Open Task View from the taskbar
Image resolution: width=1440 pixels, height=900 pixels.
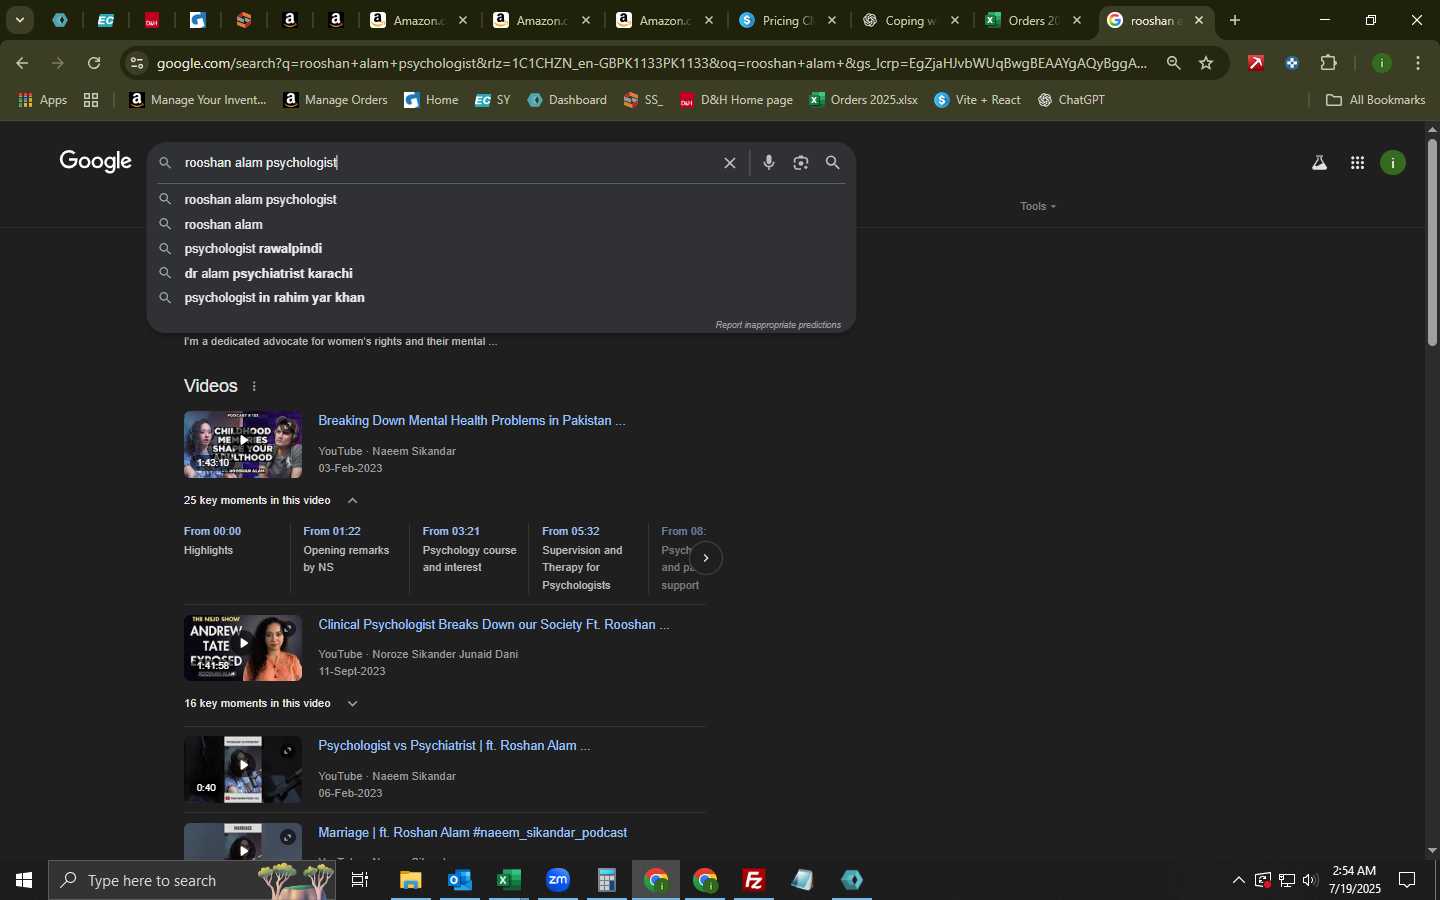click(x=360, y=880)
